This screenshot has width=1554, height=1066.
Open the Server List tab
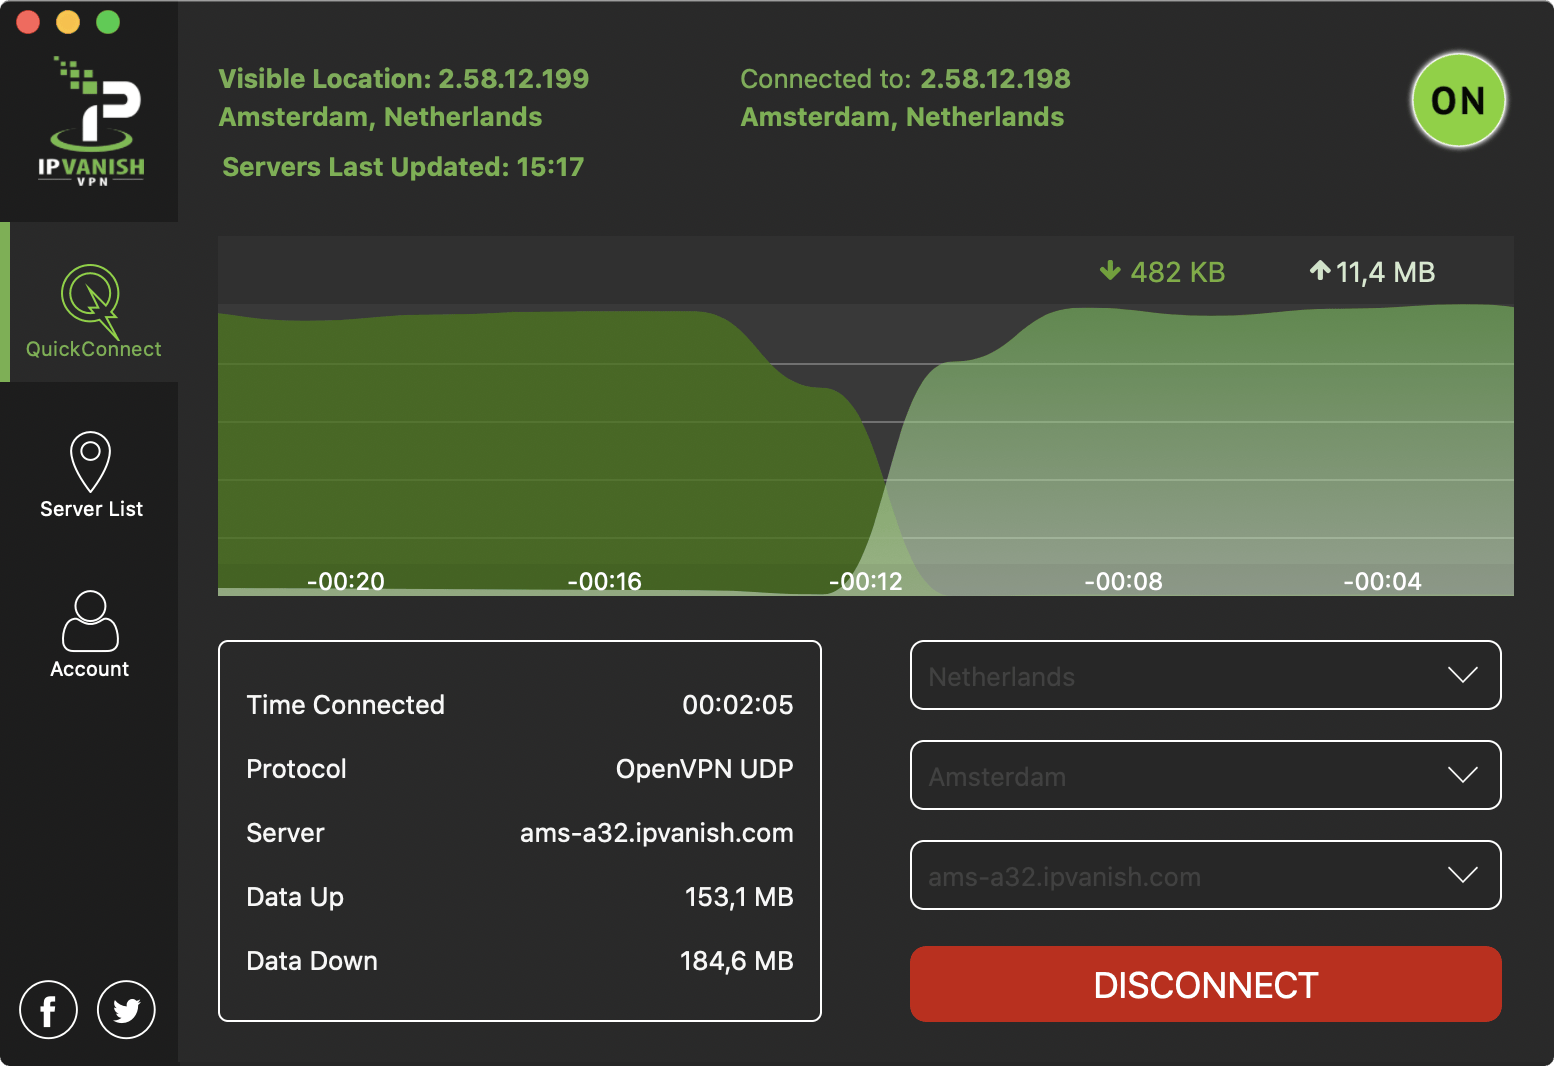(x=91, y=475)
